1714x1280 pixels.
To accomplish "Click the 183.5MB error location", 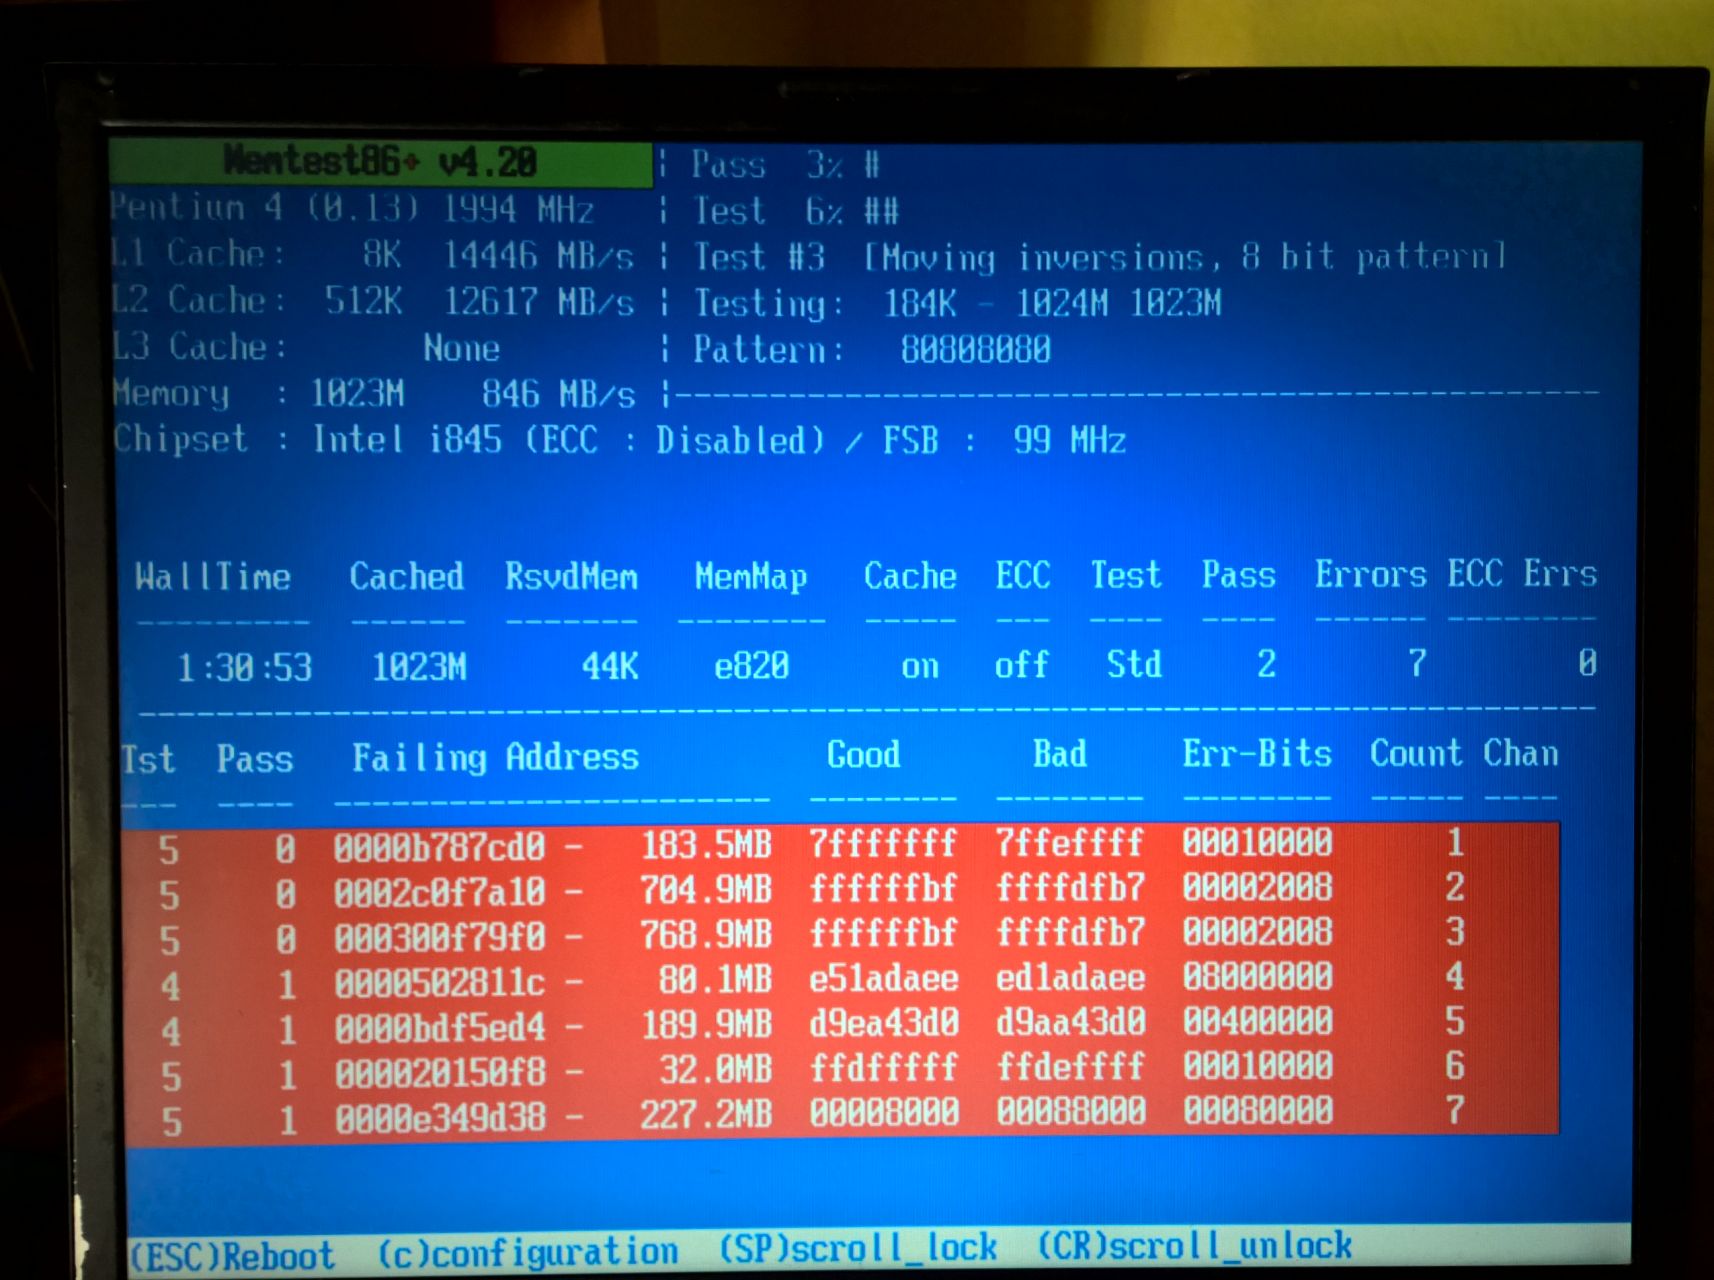I will (x=706, y=846).
